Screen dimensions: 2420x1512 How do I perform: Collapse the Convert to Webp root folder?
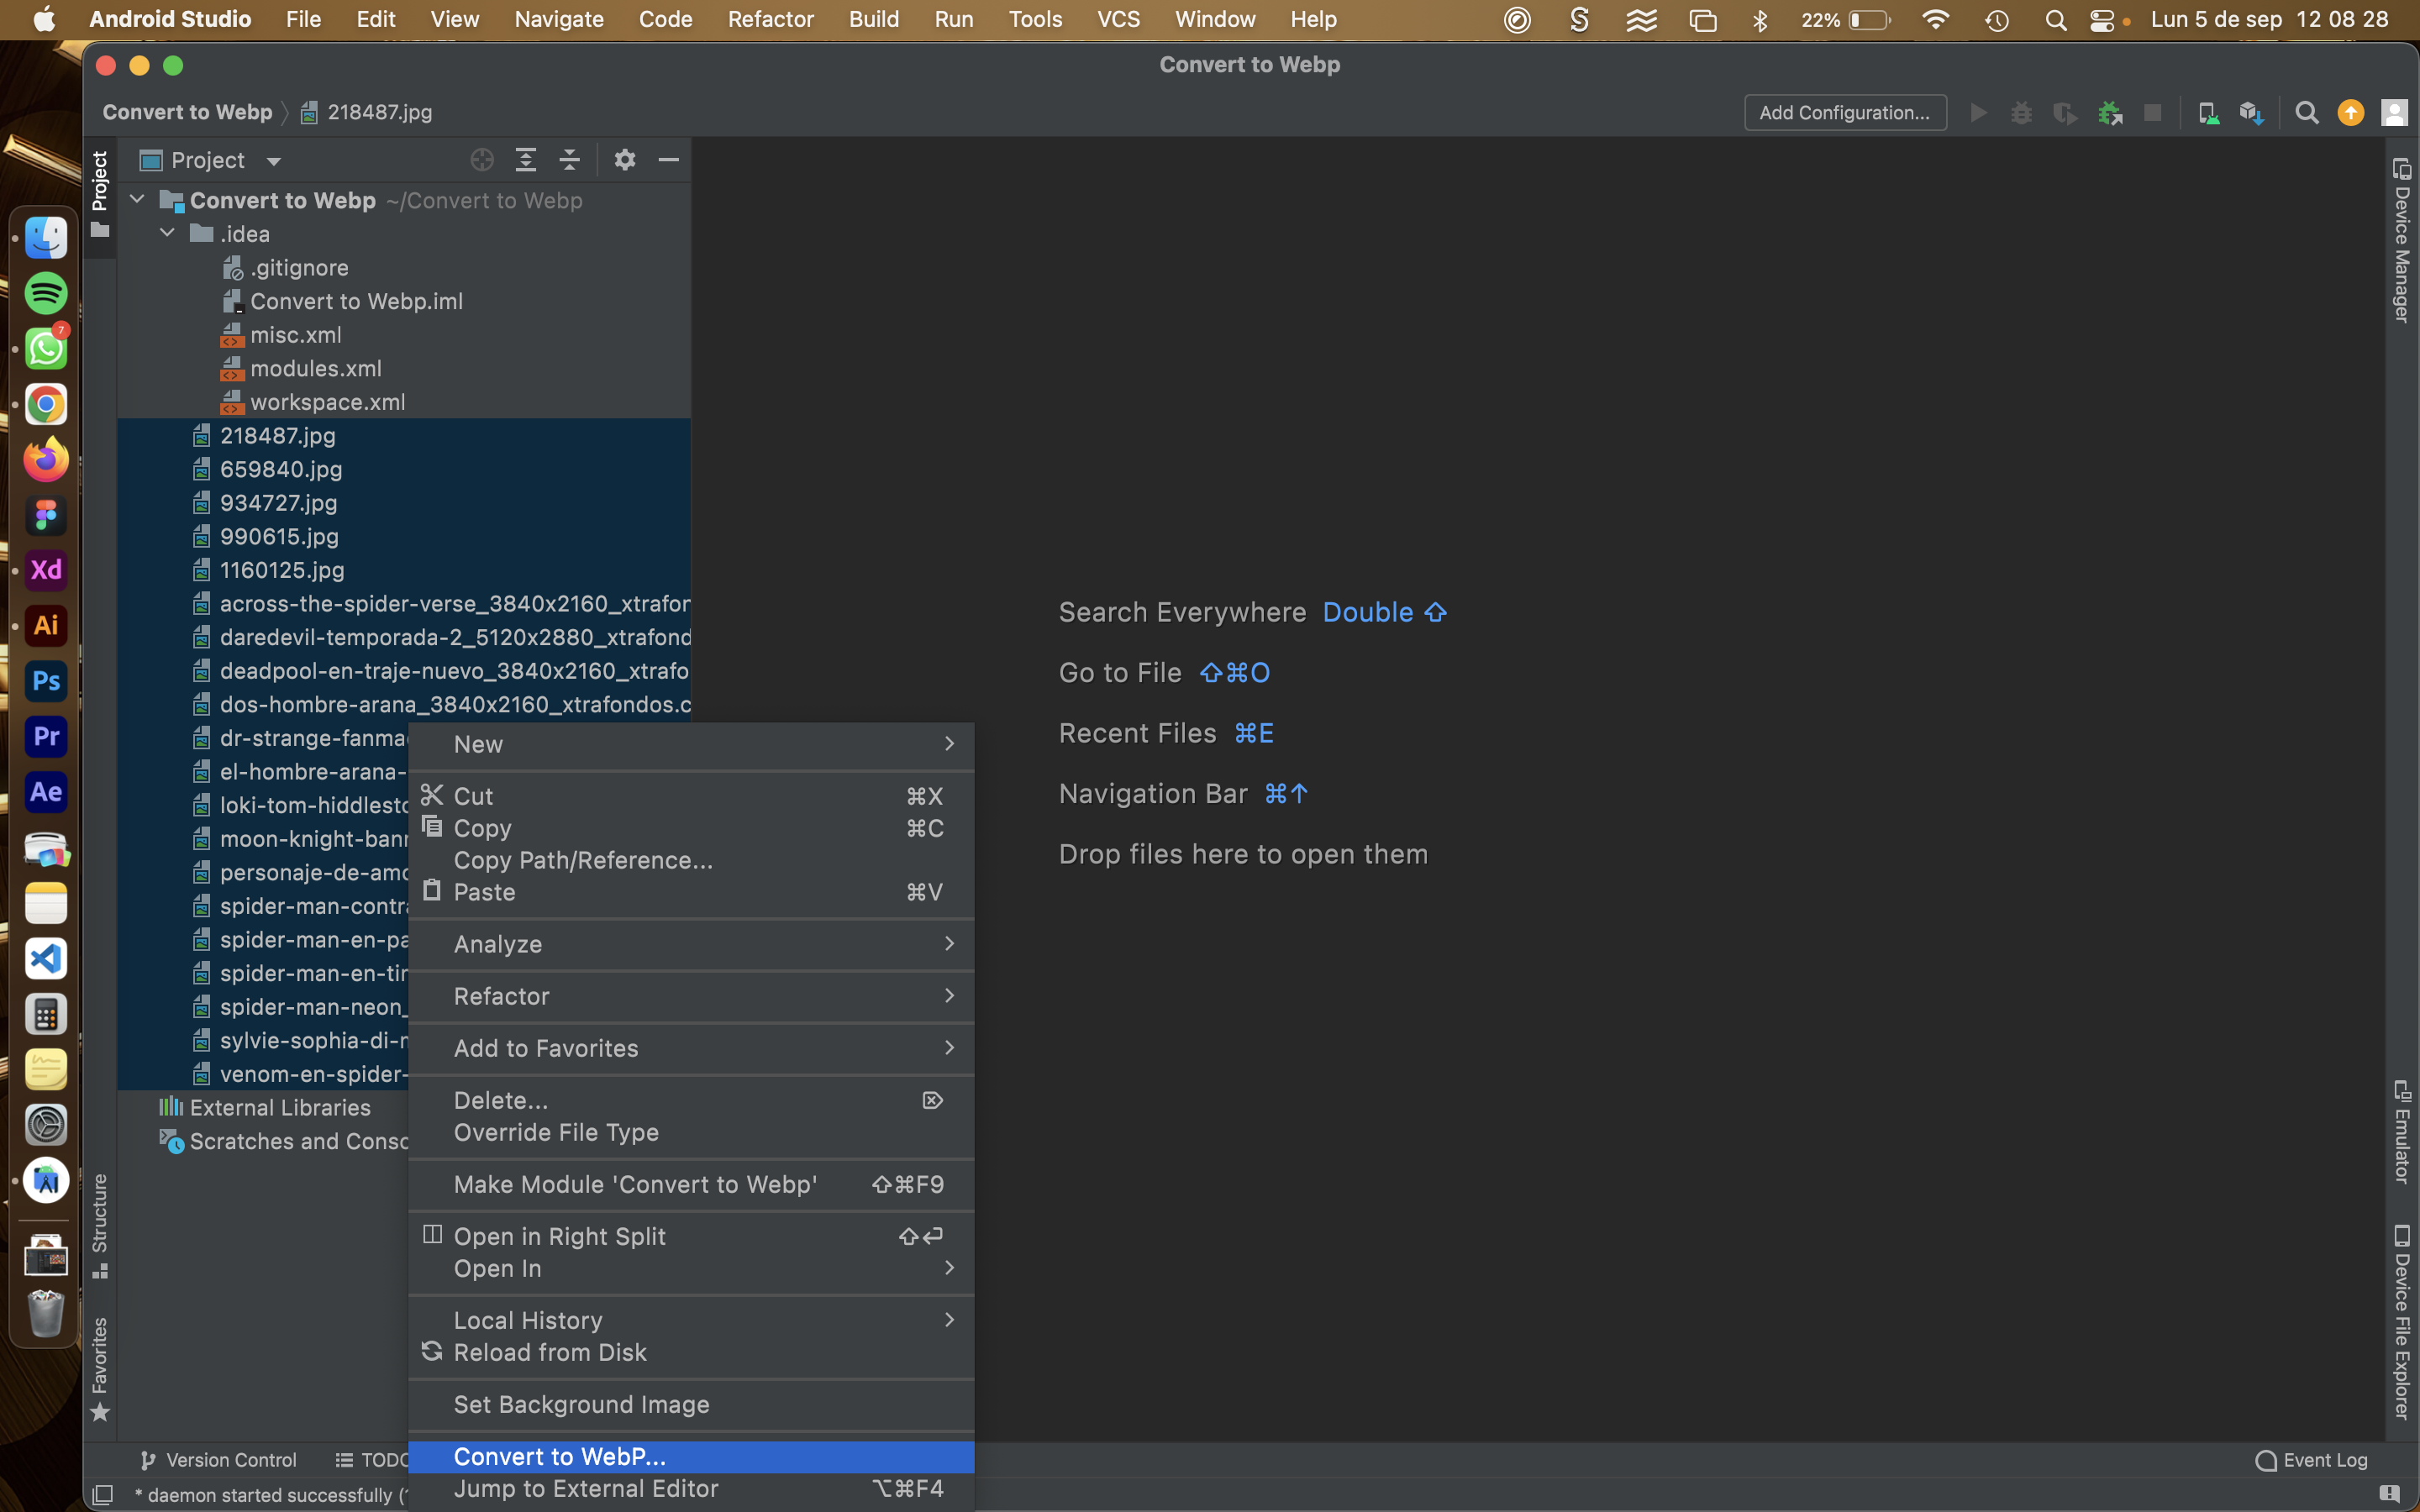pyautogui.click(x=138, y=200)
